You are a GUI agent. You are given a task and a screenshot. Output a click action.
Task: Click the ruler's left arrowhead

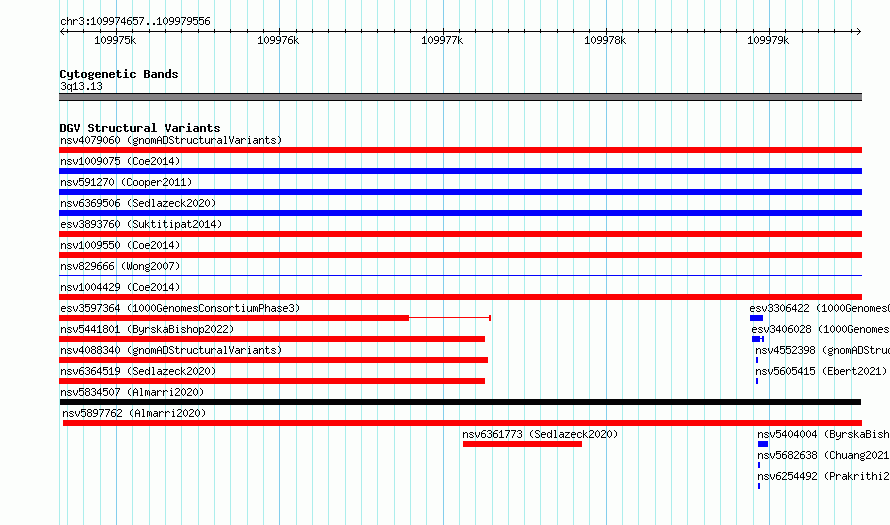click(62, 31)
